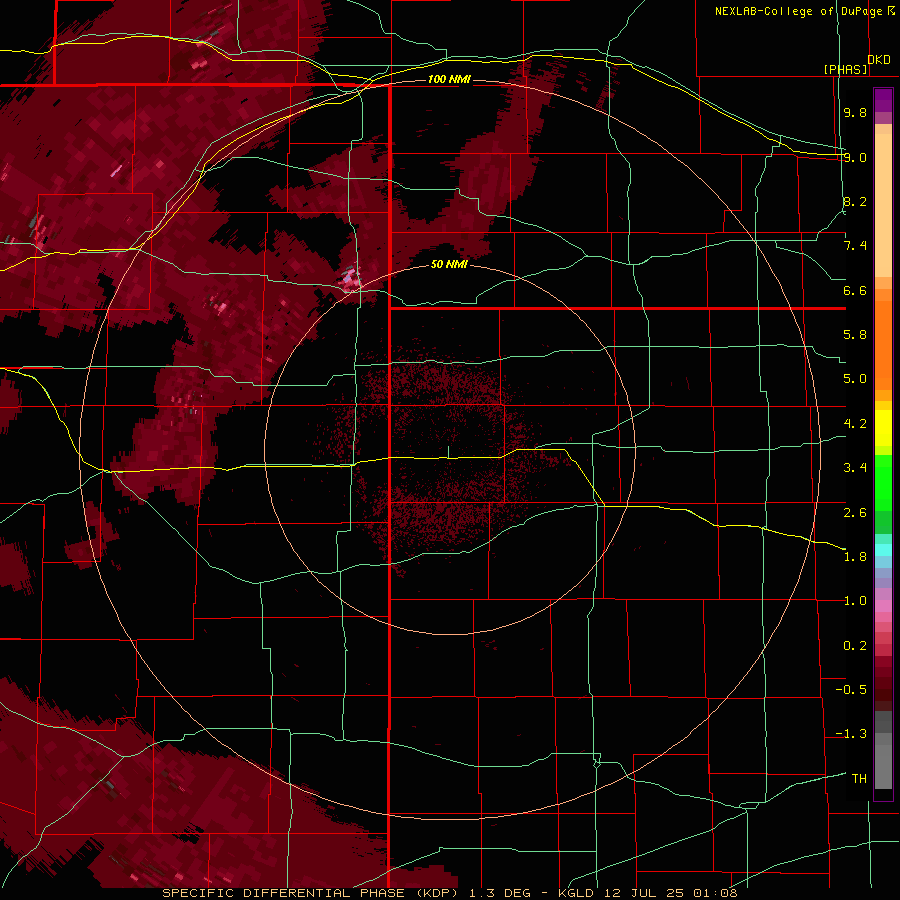This screenshot has width=900, height=900.
Task: Click the "TH" threshold label on scale
Action: [x=859, y=779]
